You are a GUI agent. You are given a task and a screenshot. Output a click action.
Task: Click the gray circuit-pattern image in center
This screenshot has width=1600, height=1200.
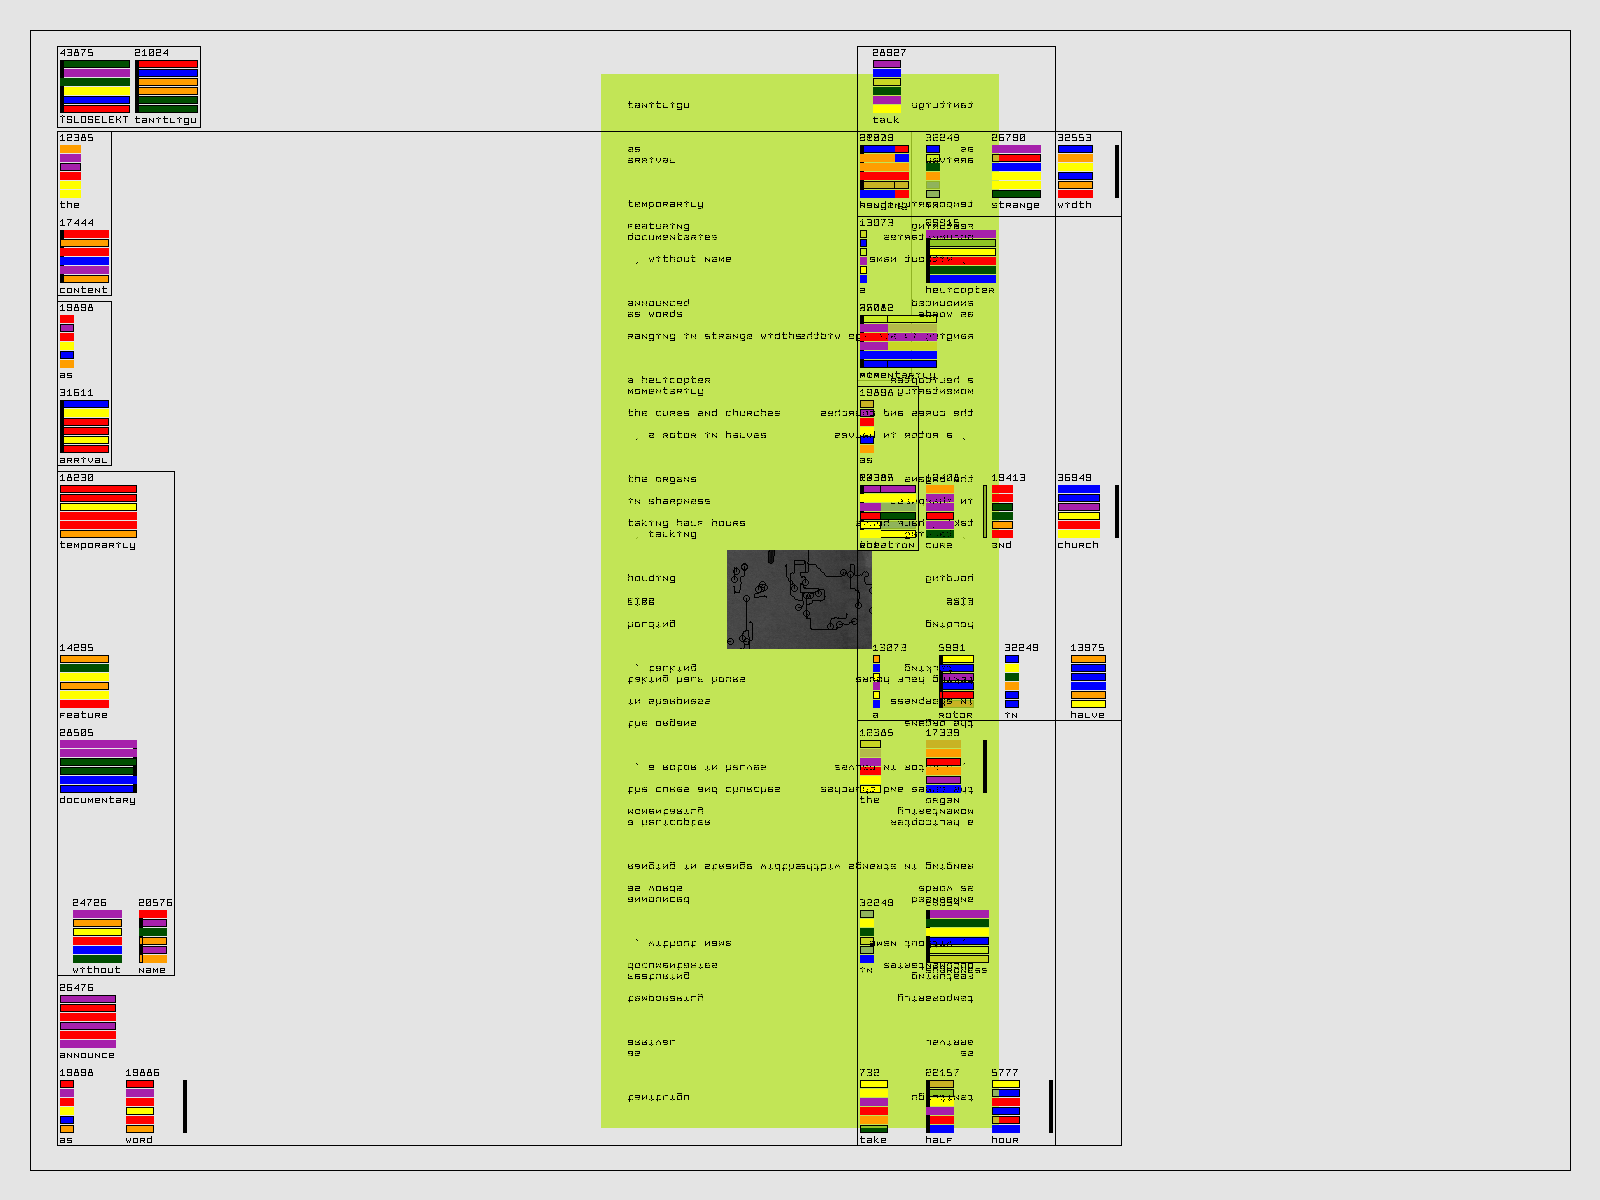tap(798, 599)
